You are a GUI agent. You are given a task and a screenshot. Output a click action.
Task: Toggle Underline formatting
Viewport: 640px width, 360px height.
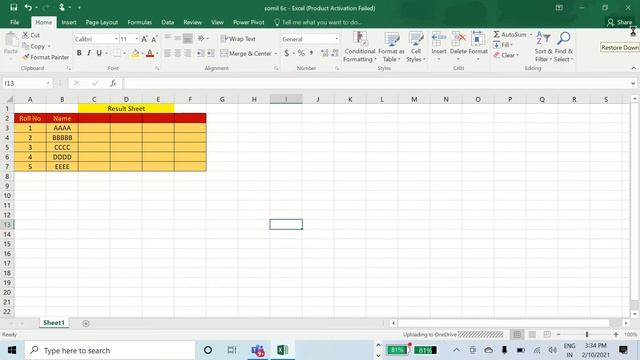(99, 53)
